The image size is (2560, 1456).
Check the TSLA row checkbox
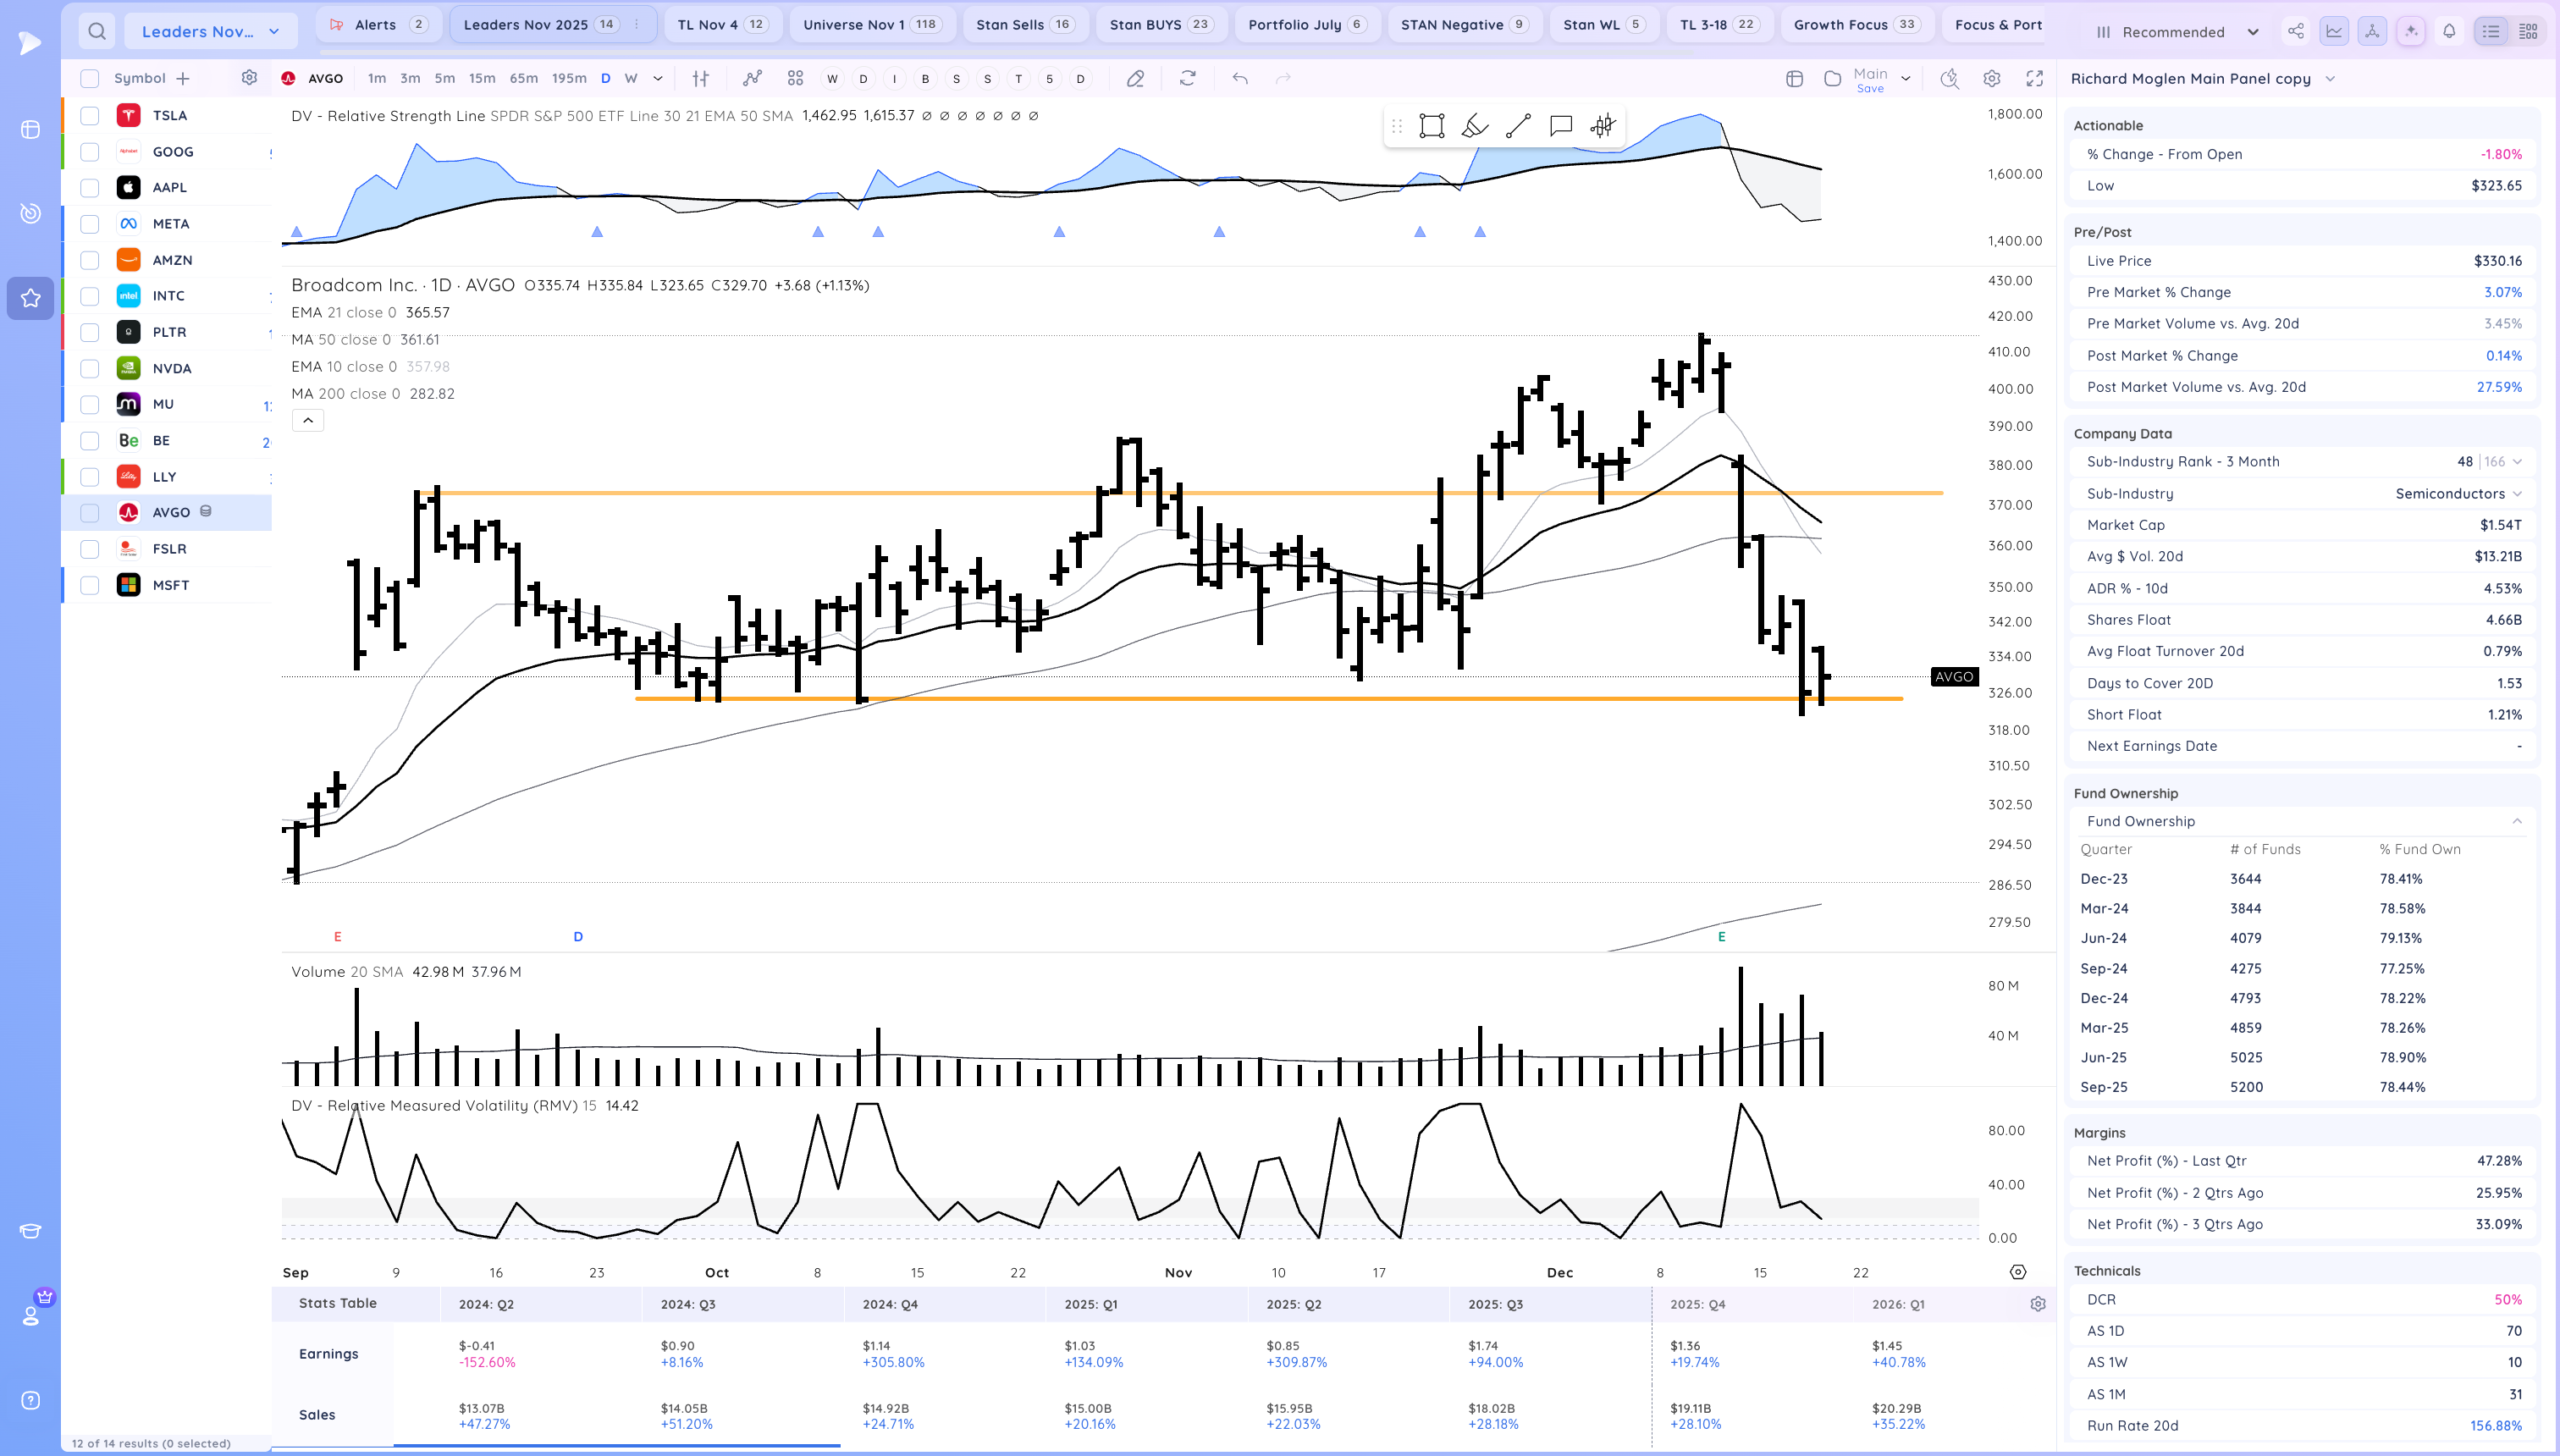tap(90, 115)
